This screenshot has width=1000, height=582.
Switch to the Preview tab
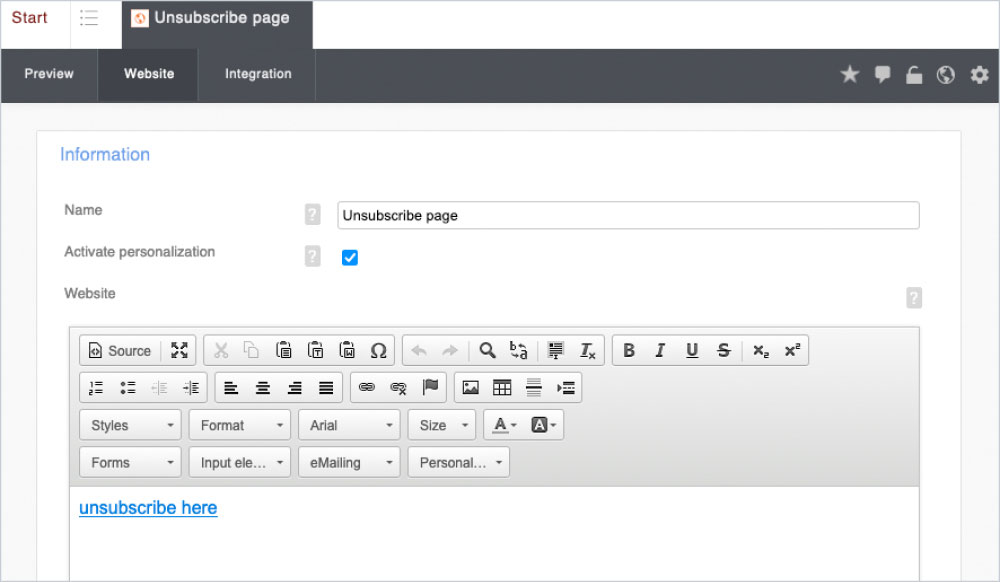[49, 74]
